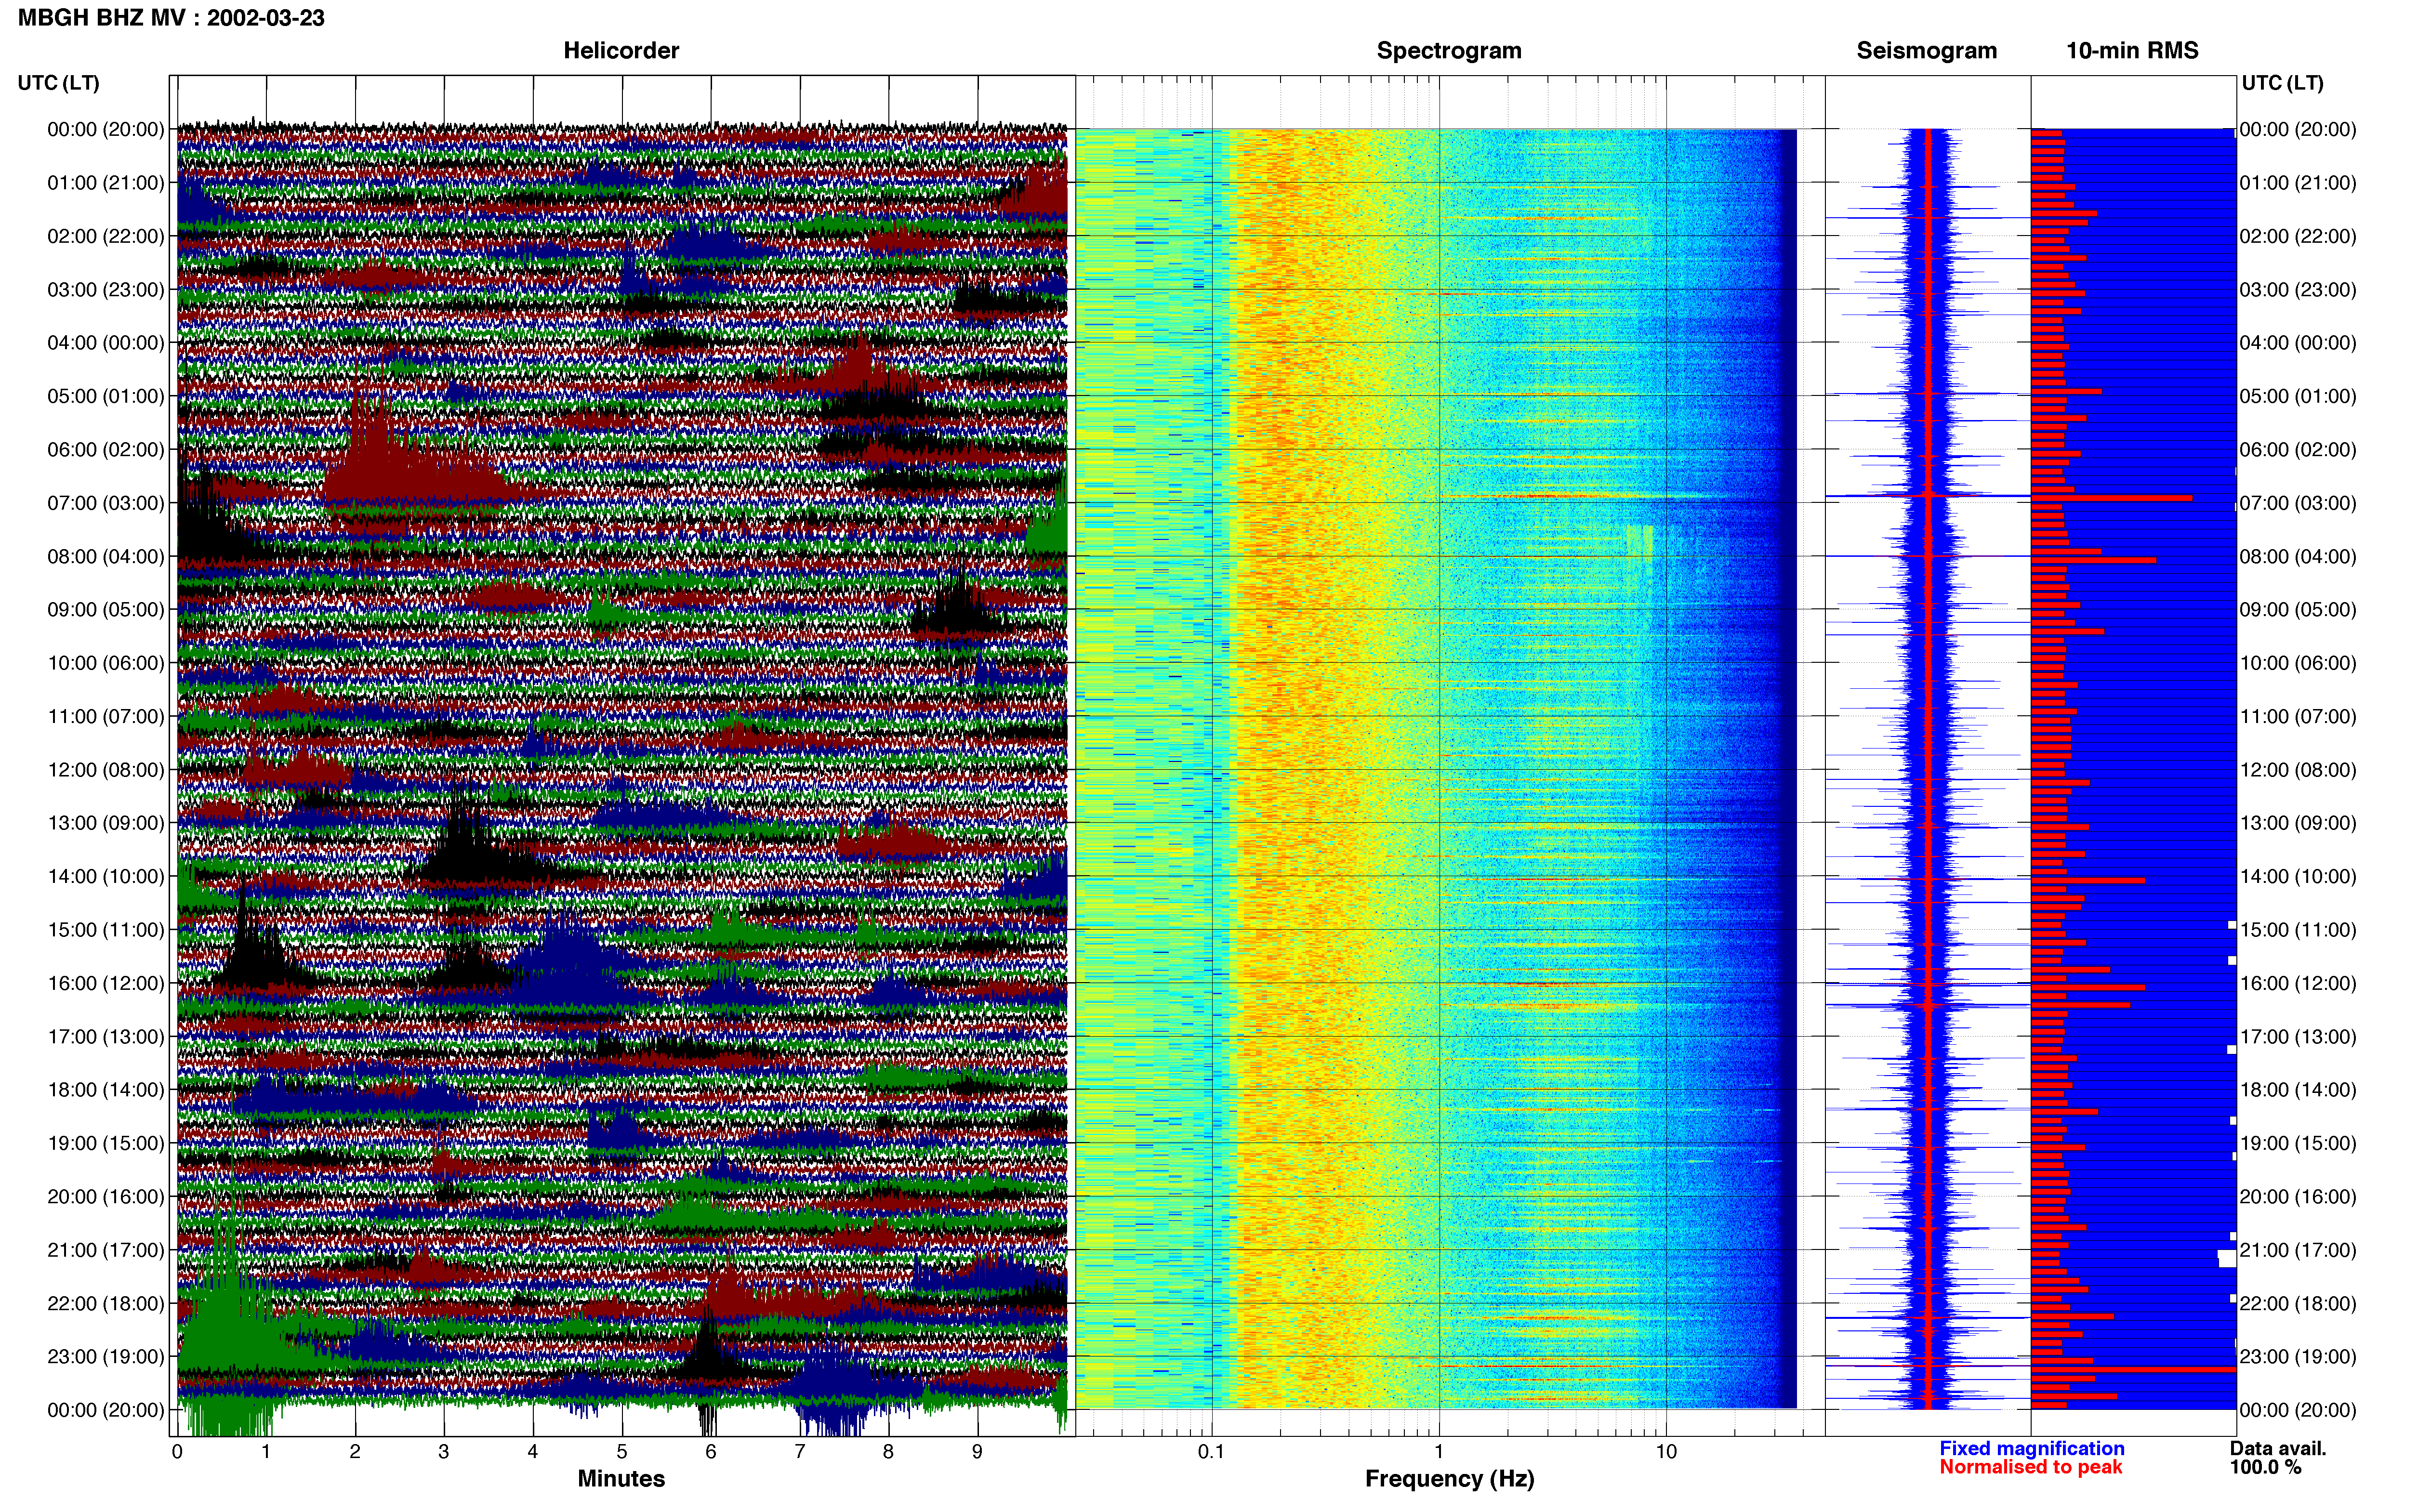The image size is (2418, 1512).
Task: Click the left '07:00 (03:00)' time label
Action: pos(106,503)
